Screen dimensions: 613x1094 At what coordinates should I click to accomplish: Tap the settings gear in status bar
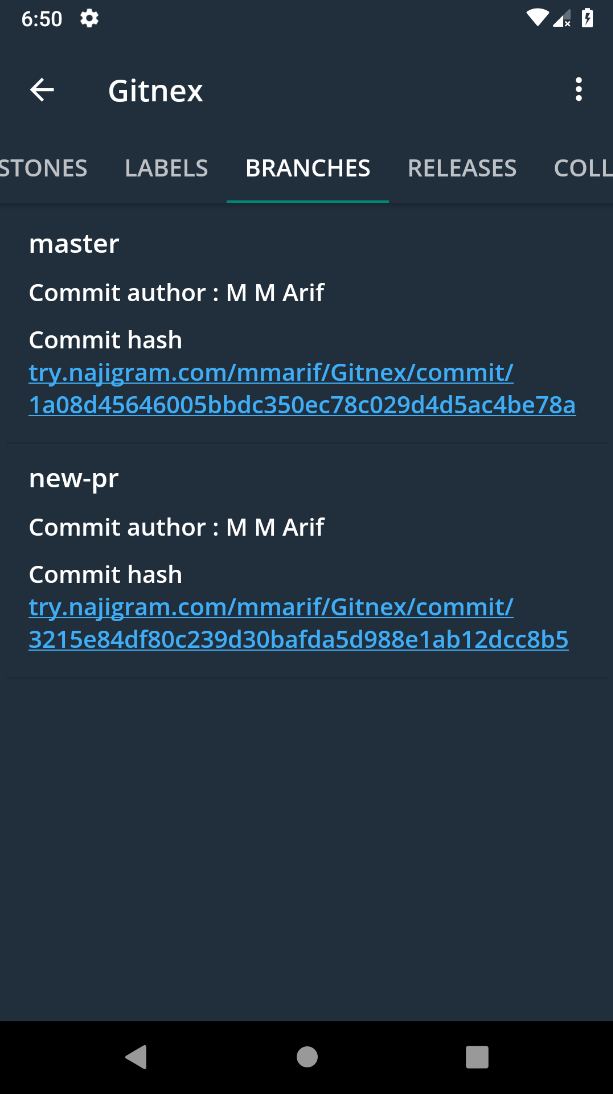pyautogui.click(x=89, y=18)
